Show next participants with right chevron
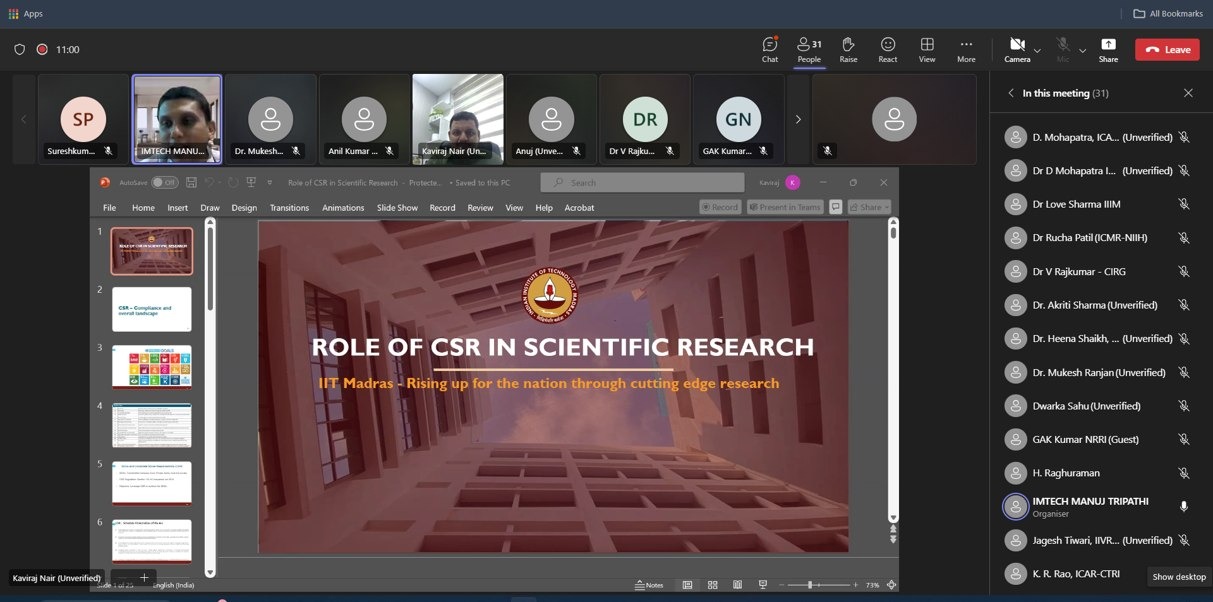This screenshot has height=602, width=1213. [798, 119]
